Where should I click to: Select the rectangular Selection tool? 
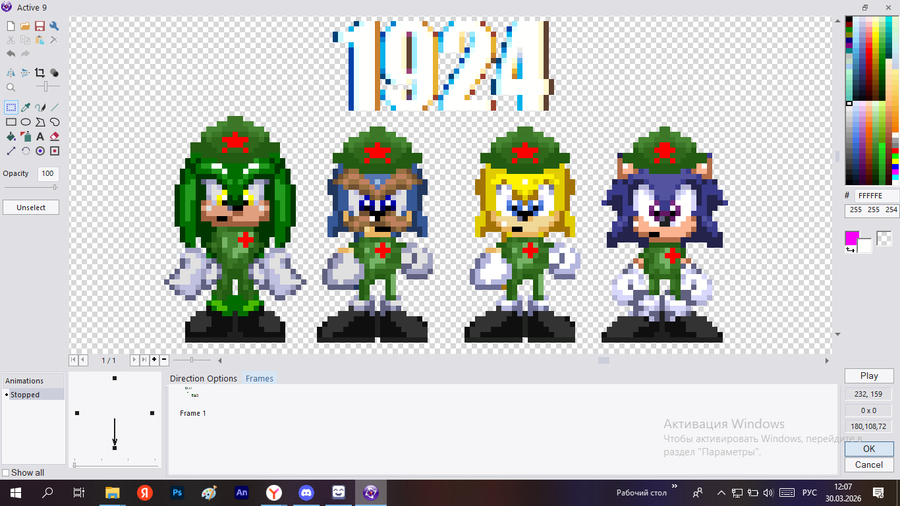click(x=11, y=107)
